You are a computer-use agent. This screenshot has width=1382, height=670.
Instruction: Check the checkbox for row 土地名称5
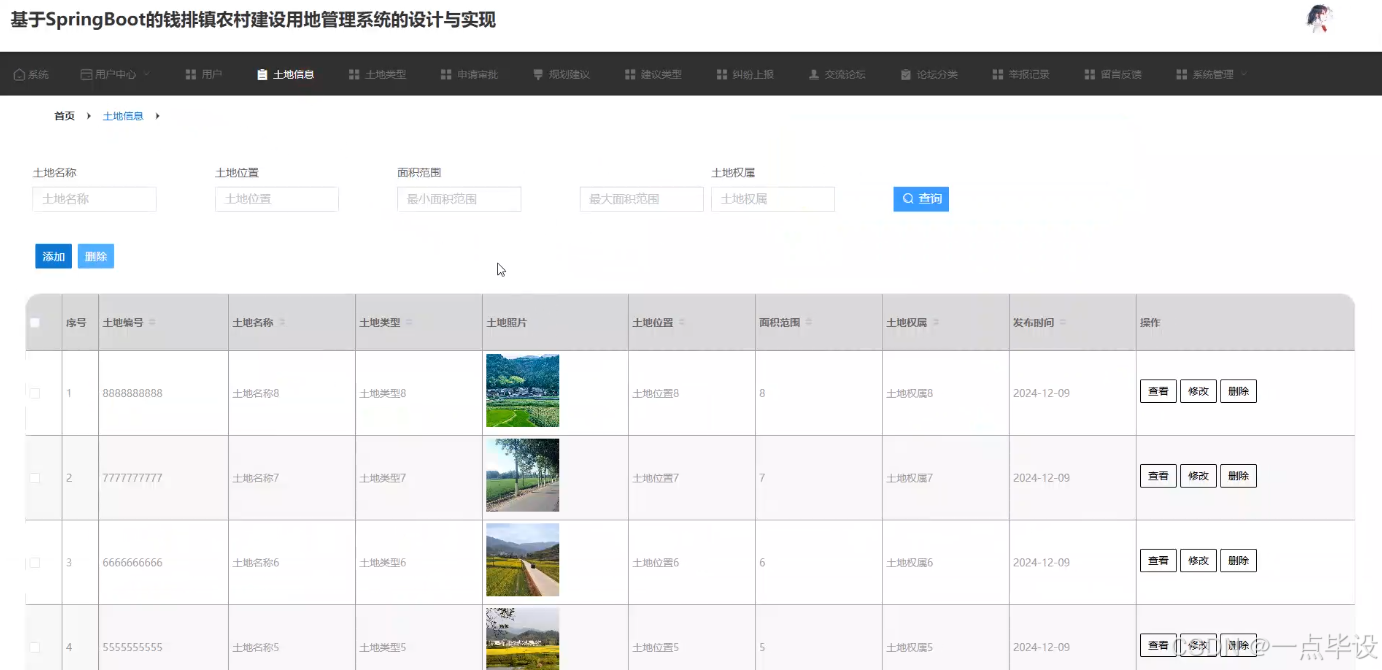tap(35, 648)
